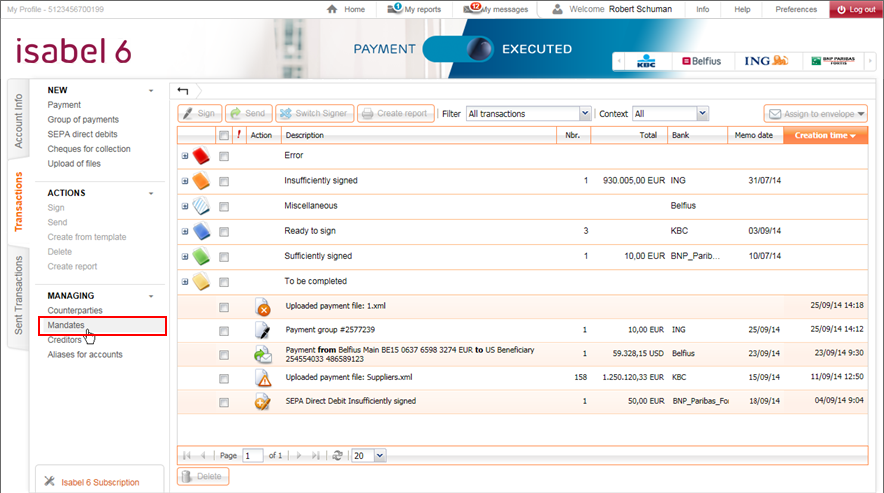Click the Isabel 6 Subscription tools icon

50,481
